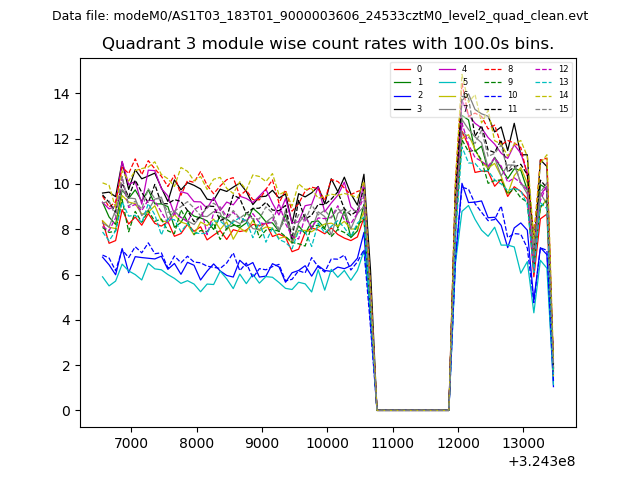Viewport: 640px width, 480px height.
Task: Click the x-axis tick label 11000
Action: (x=392, y=443)
